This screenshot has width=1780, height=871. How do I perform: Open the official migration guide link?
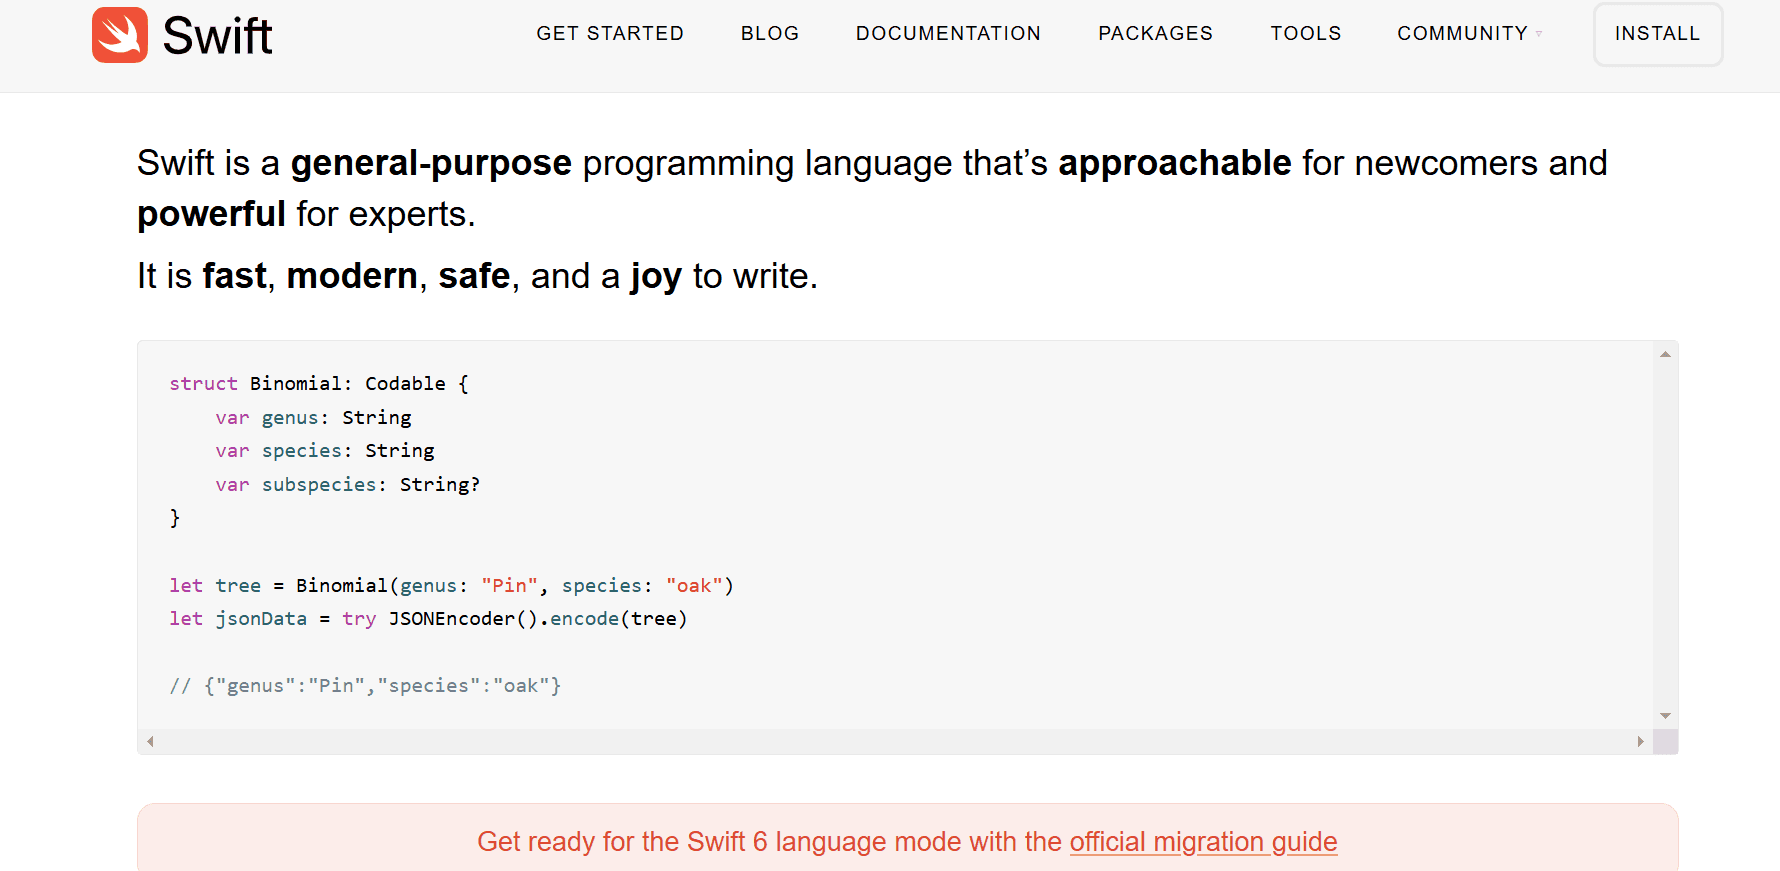1203,842
